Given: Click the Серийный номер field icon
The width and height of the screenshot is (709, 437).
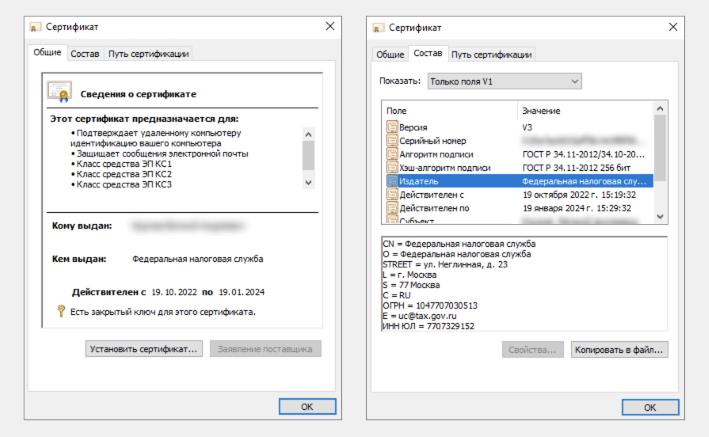Looking at the screenshot, I should (x=392, y=140).
